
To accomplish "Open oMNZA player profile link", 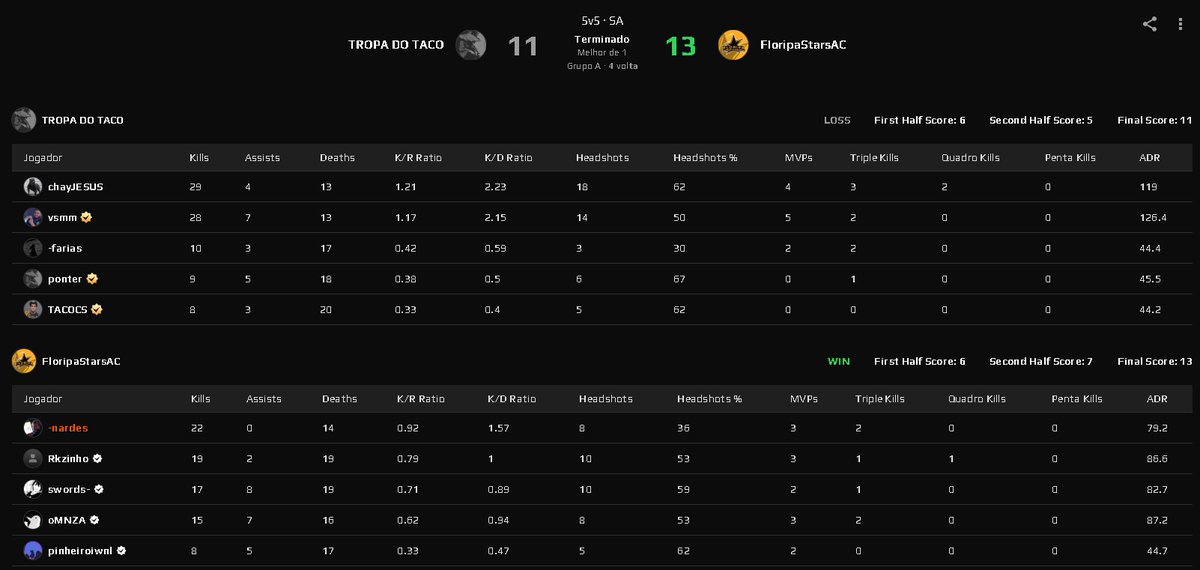I will pyautogui.click(x=66, y=521).
